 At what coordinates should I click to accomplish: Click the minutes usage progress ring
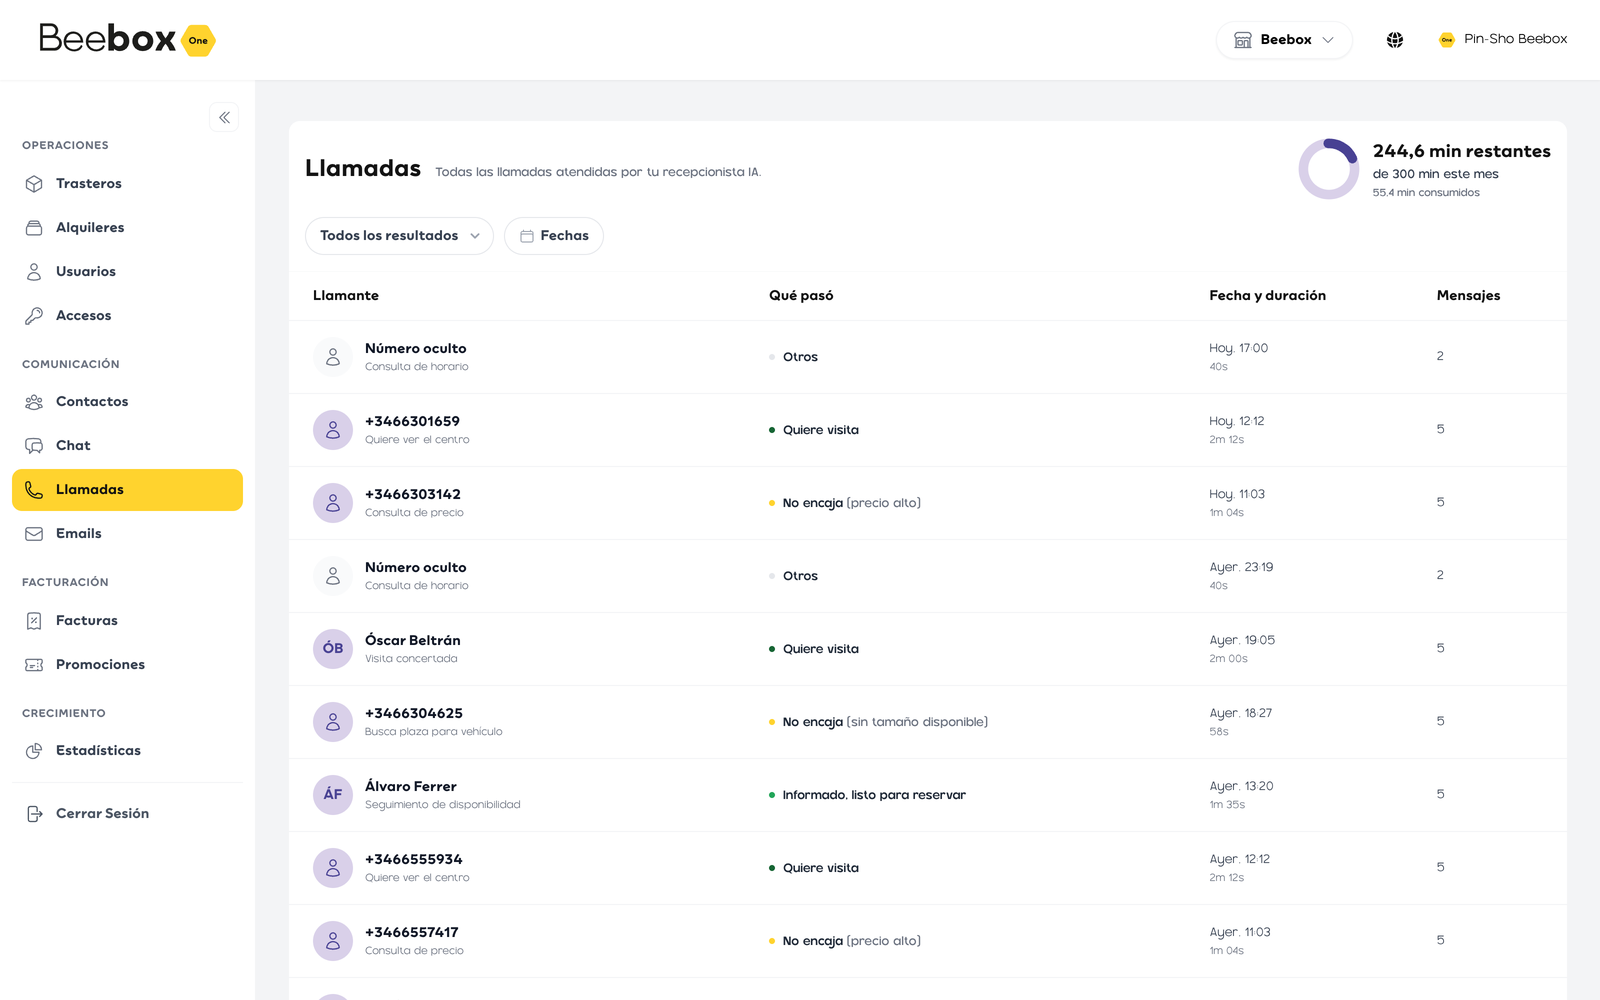[x=1328, y=169]
